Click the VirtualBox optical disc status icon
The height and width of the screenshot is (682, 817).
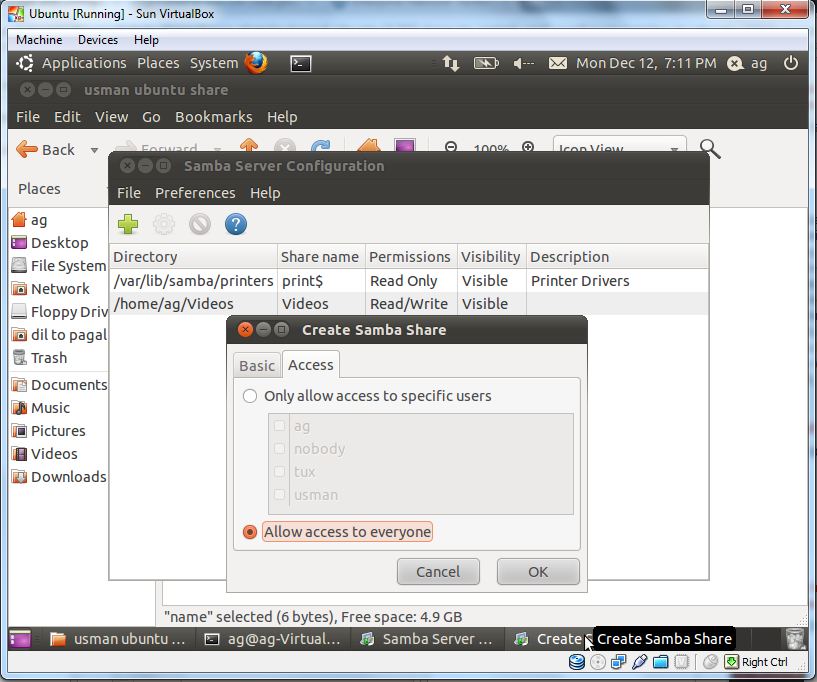tap(598, 662)
